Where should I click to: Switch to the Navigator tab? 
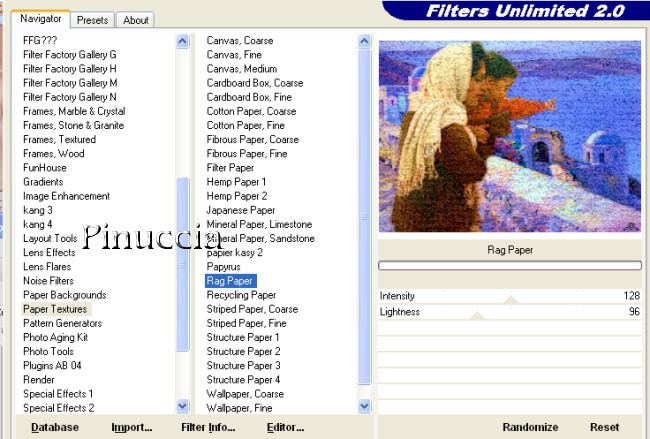click(41, 19)
